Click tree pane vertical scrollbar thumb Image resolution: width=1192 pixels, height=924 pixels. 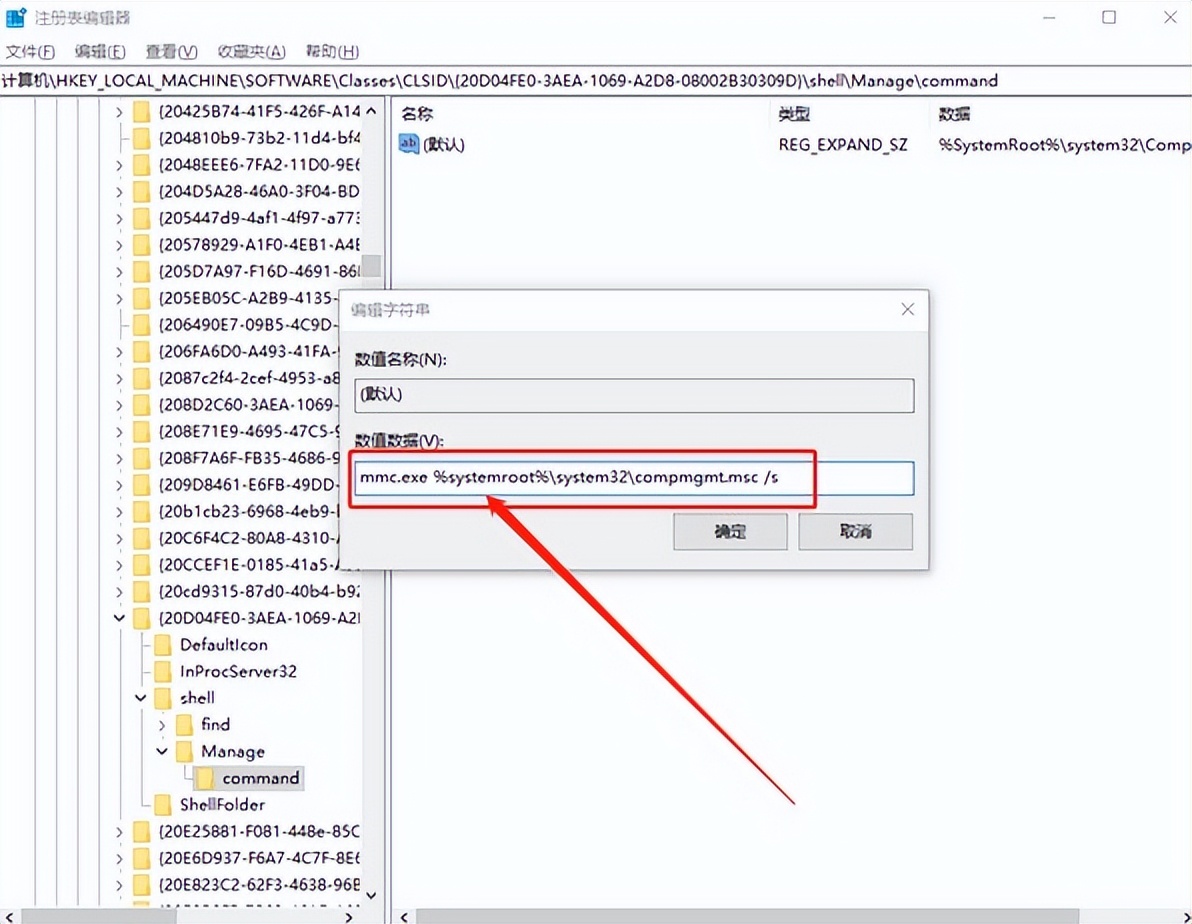click(371, 265)
